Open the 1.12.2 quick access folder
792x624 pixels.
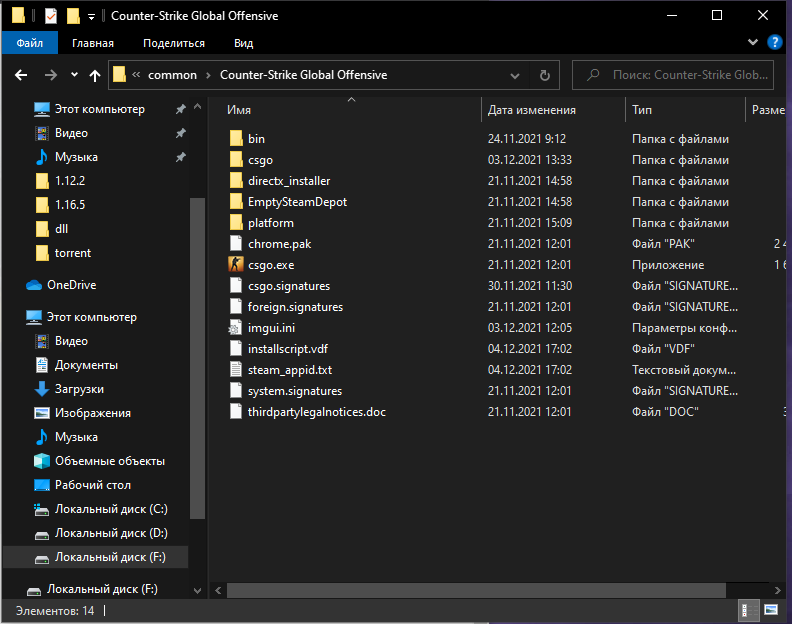(61, 181)
